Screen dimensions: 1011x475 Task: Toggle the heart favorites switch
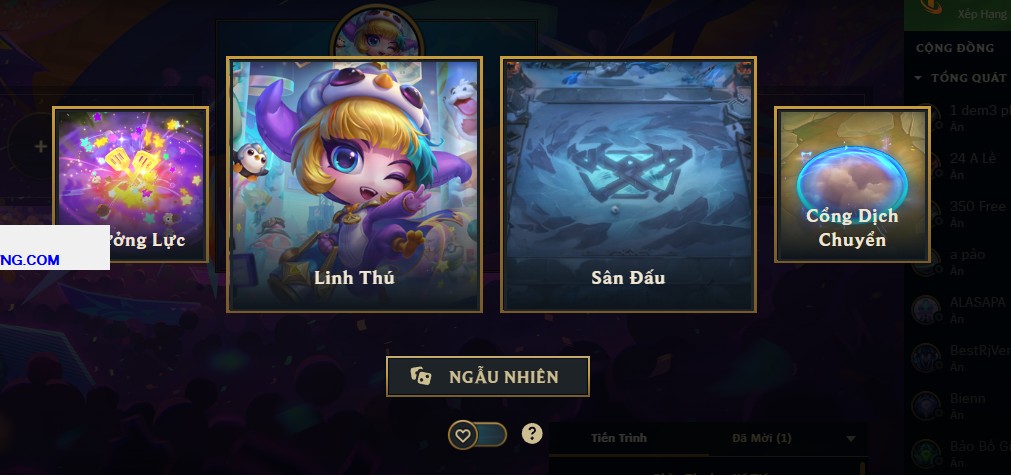click(x=478, y=435)
